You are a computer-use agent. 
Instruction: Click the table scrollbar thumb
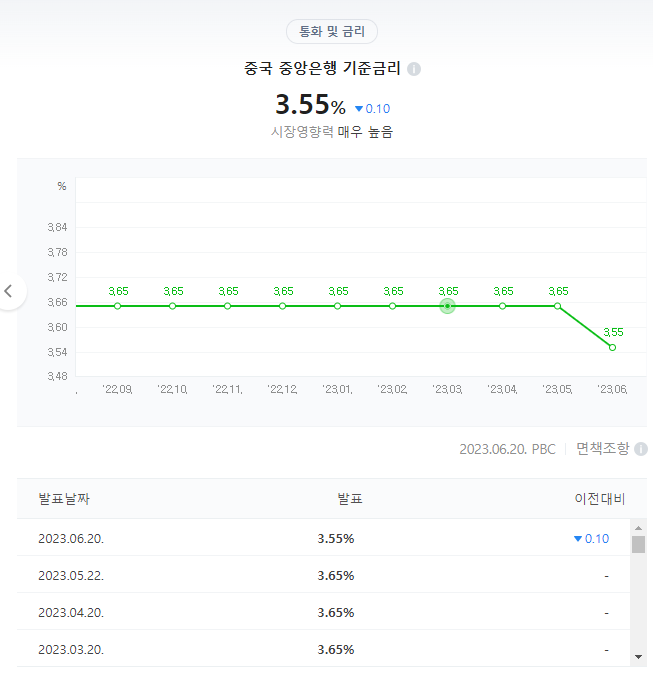pyautogui.click(x=638, y=544)
